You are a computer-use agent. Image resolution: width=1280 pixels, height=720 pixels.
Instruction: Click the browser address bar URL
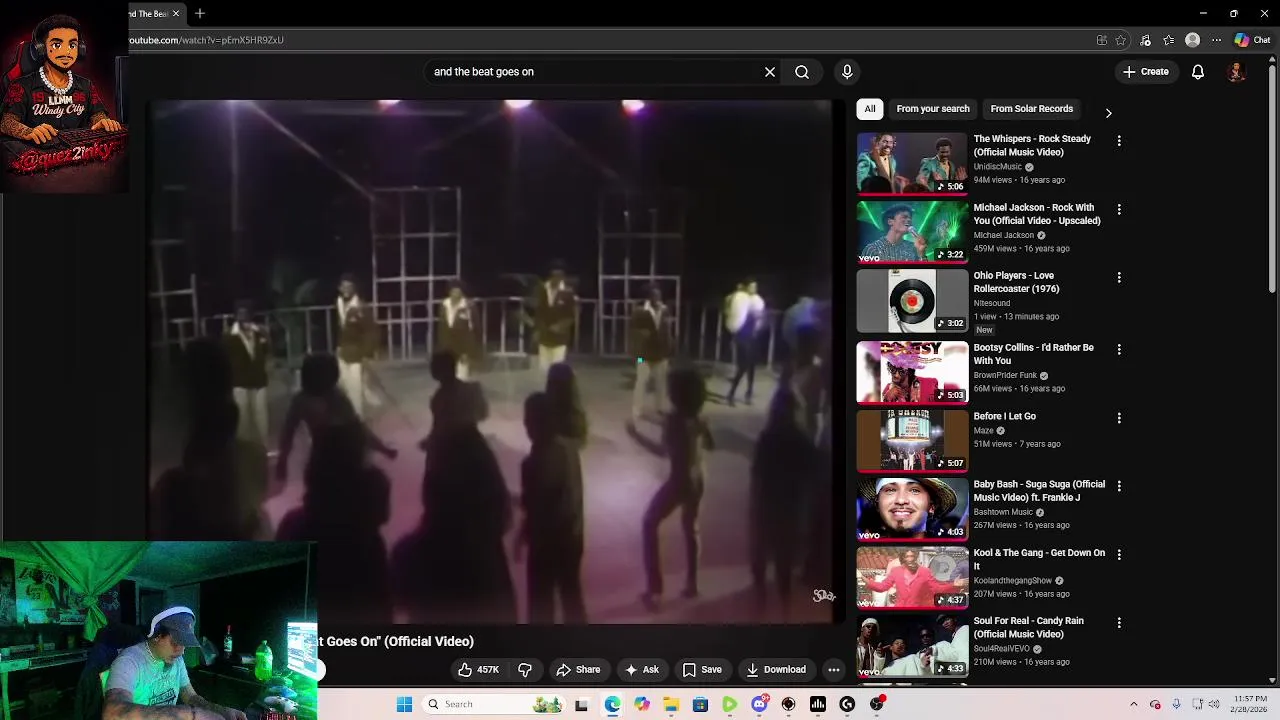(x=207, y=40)
